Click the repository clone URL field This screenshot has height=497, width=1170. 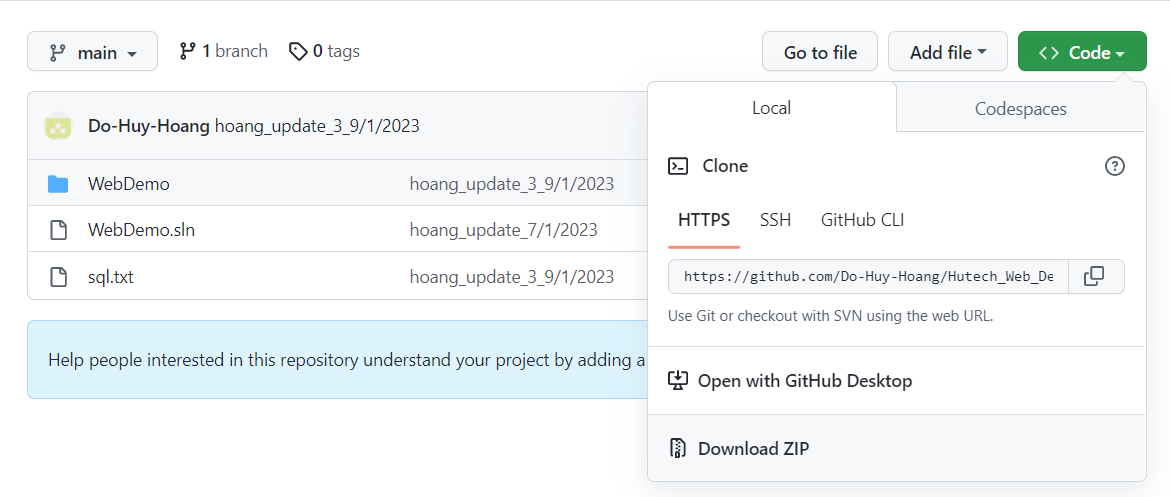coord(869,277)
